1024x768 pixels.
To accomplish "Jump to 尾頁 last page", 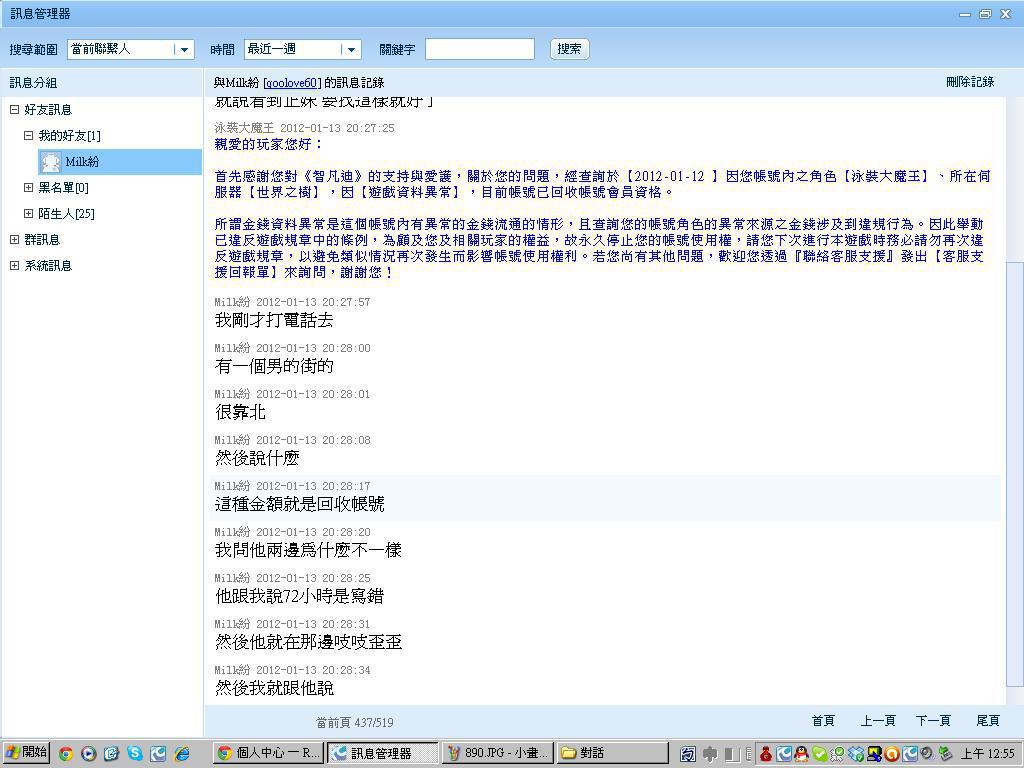I will click(987, 720).
